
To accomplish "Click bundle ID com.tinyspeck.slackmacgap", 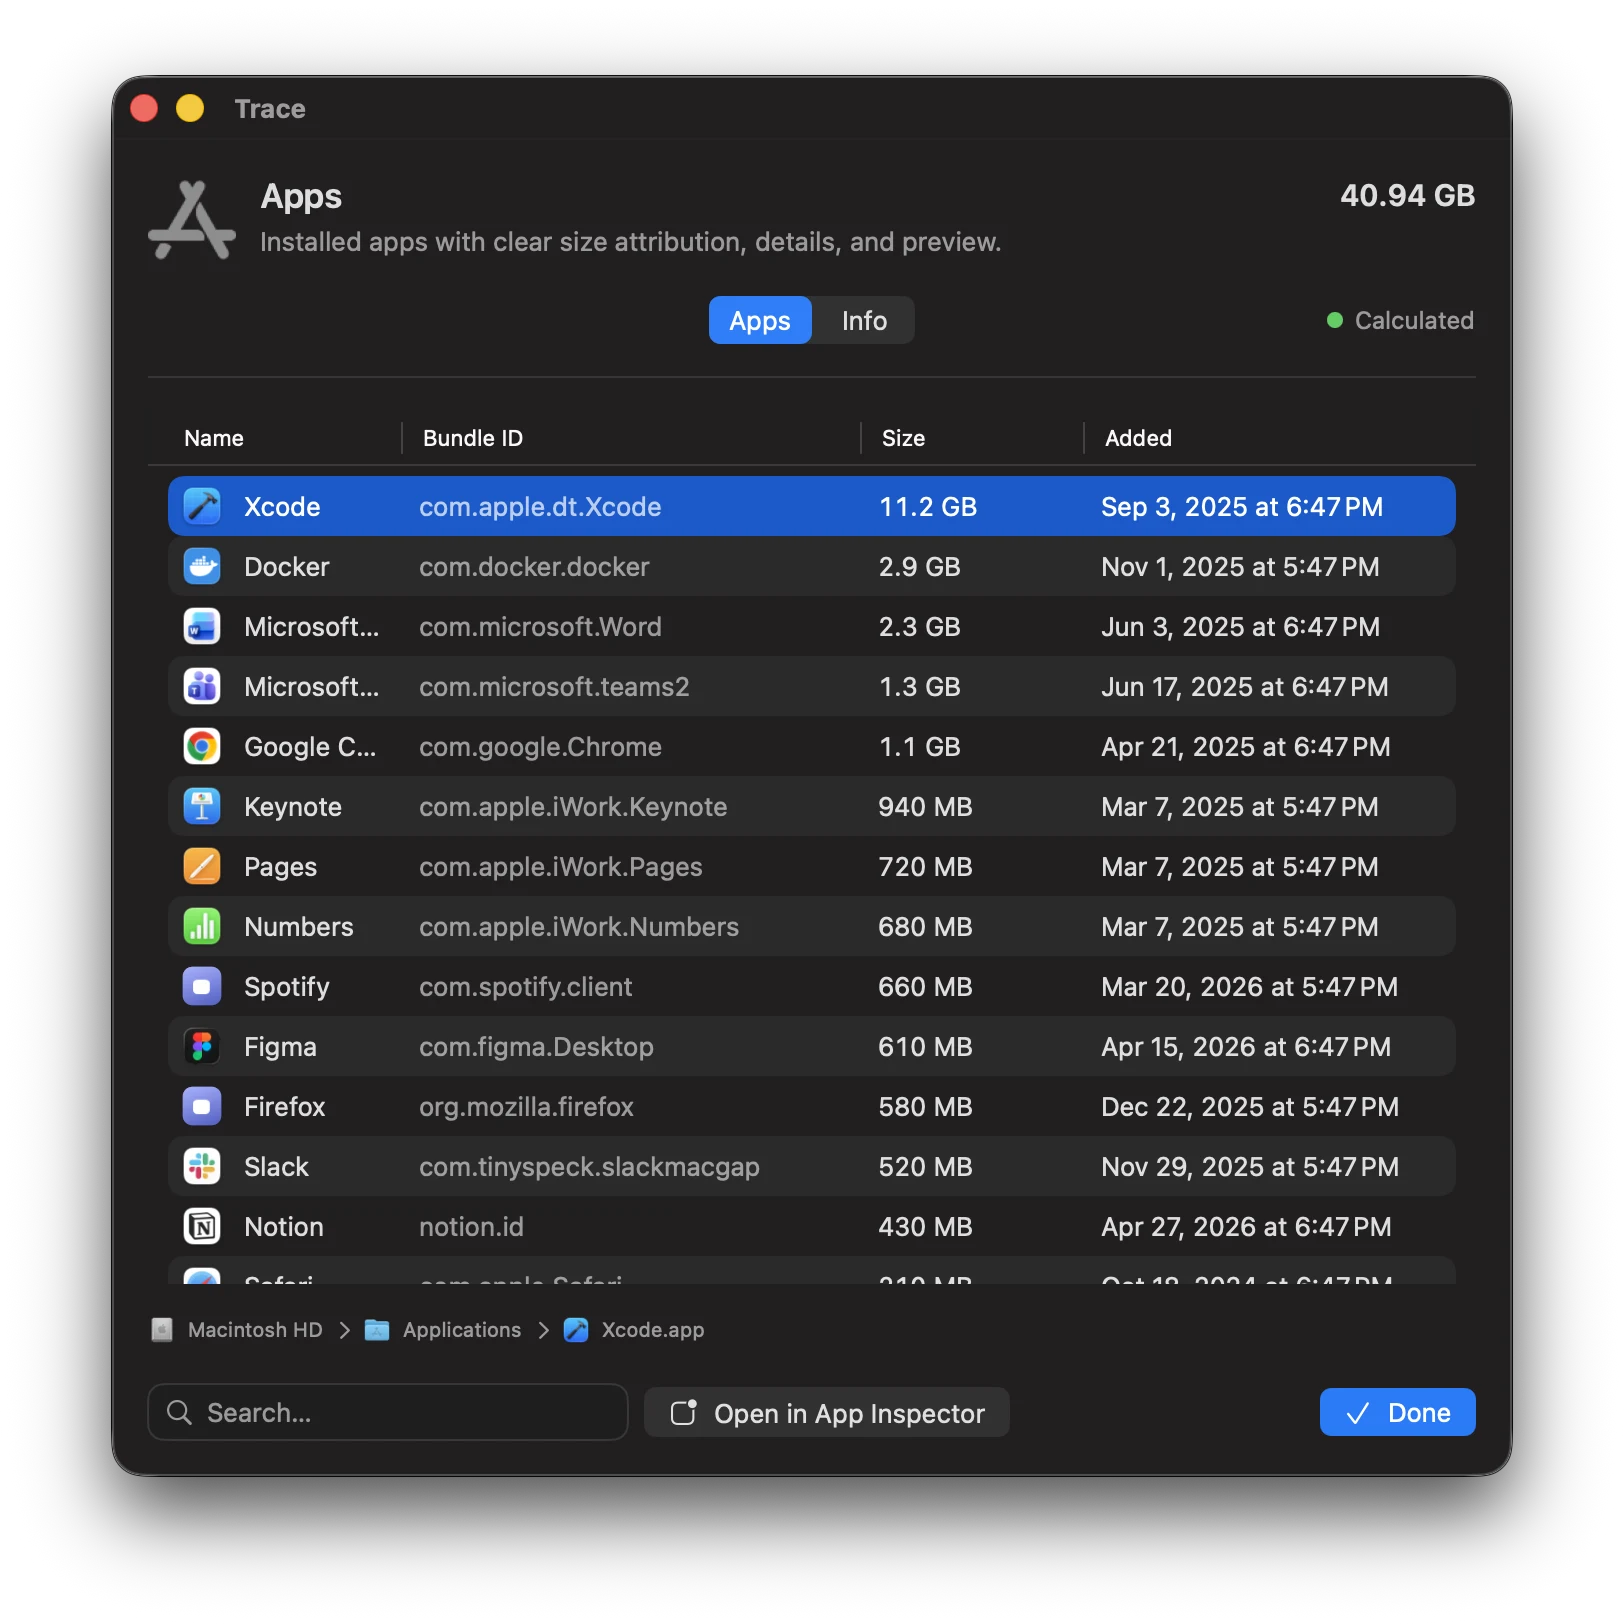I will pos(589,1167).
